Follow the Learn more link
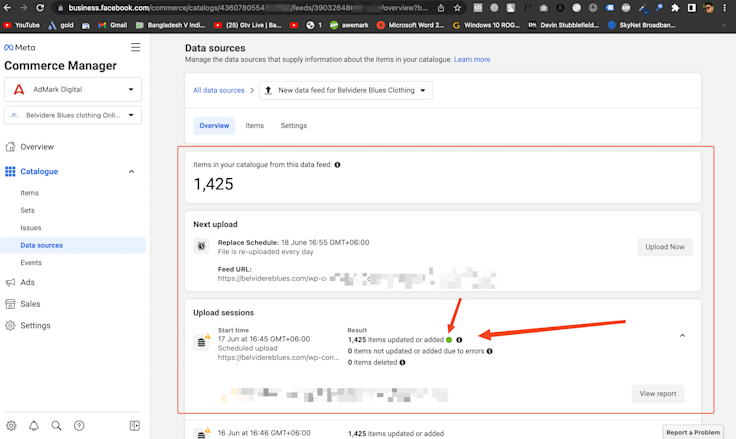This screenshot has height=439, width=736. [472, 60]
